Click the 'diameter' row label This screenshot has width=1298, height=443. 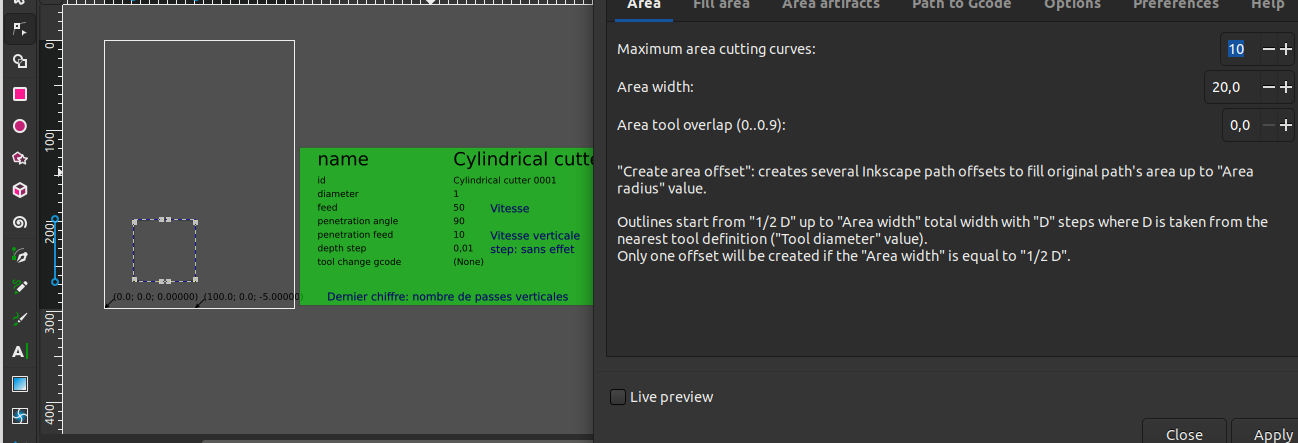pos(338,194)
